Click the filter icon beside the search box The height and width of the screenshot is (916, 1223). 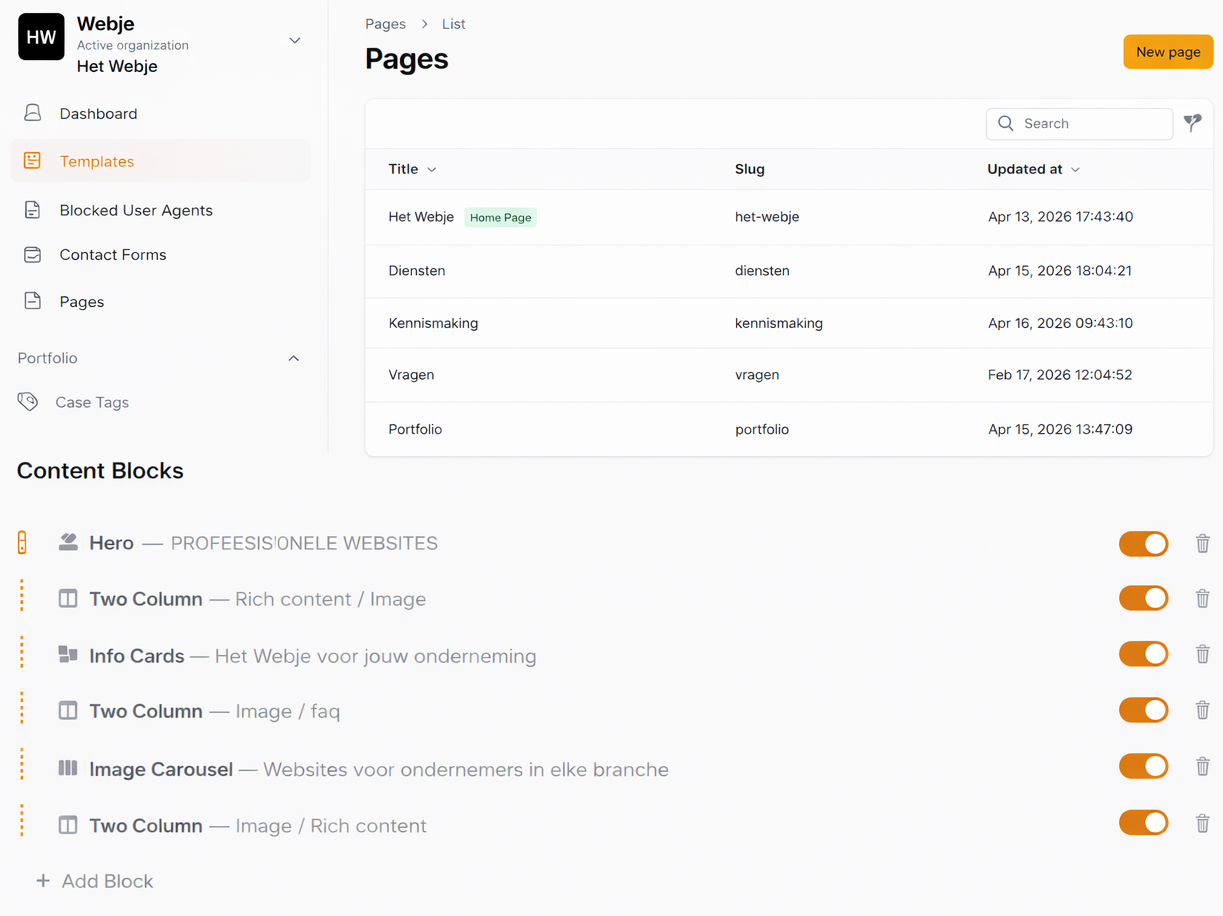[x=1192, y=123]
